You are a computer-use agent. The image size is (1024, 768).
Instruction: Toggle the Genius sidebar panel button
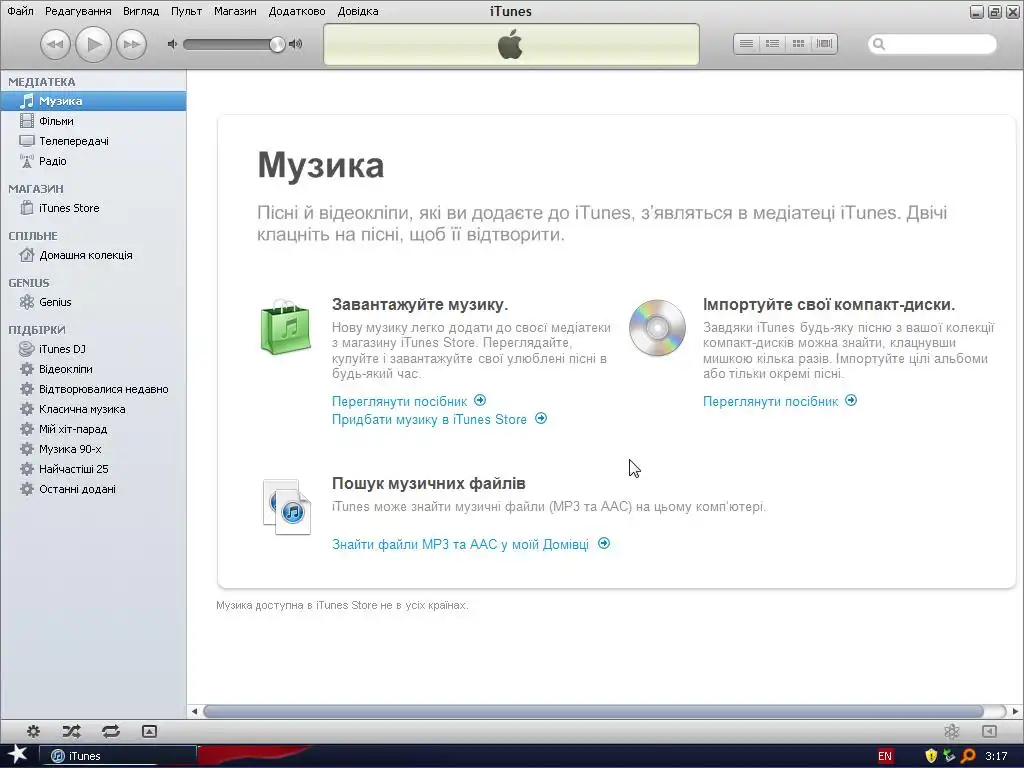tap(989, 731)
